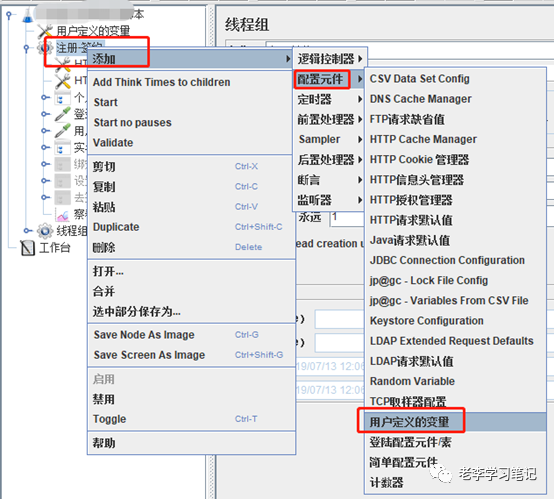
Task: Click the controller icon next to 个
Action: 63,98
